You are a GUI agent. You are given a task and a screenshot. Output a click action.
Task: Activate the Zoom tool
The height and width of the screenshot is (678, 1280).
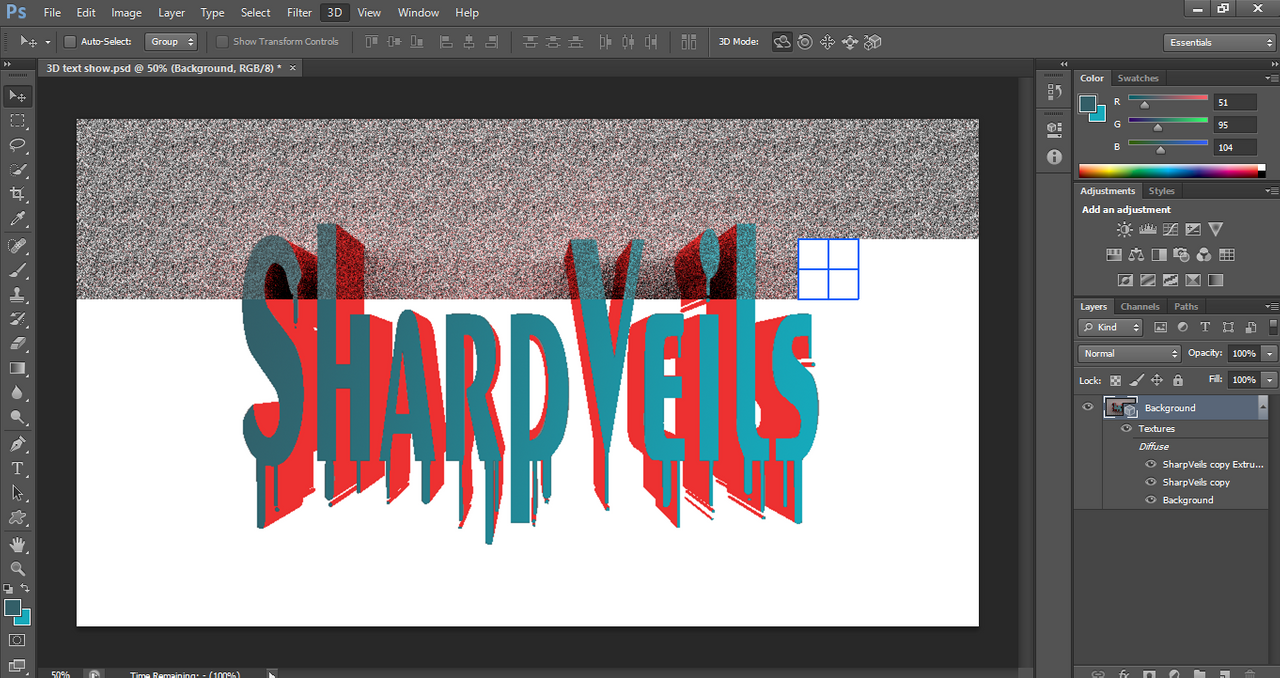click(x=18, y=568)
